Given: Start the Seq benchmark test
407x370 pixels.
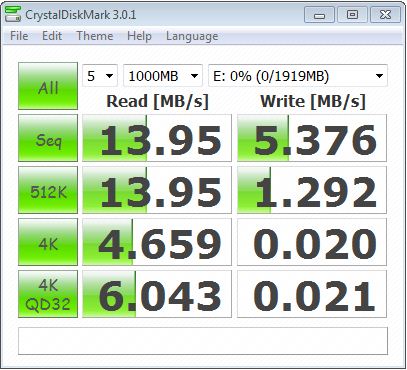Looking at the screenshot, I should 48,138.
